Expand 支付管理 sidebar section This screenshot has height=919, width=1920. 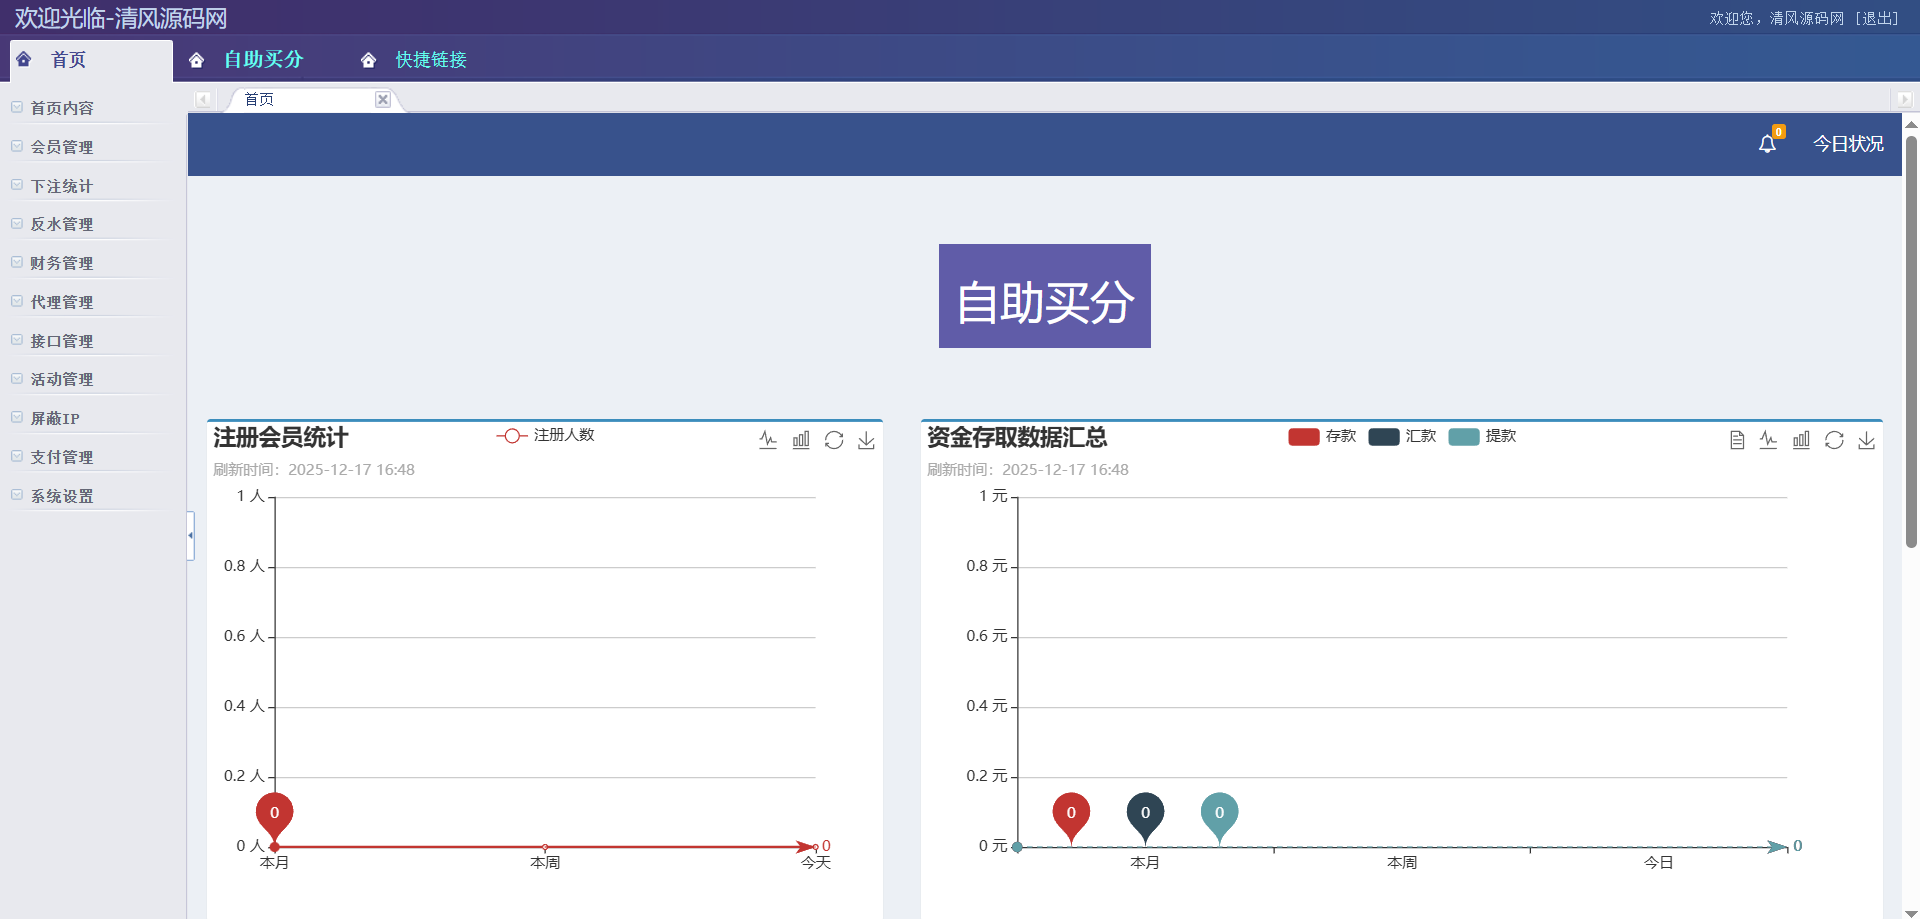coord(62,457)
